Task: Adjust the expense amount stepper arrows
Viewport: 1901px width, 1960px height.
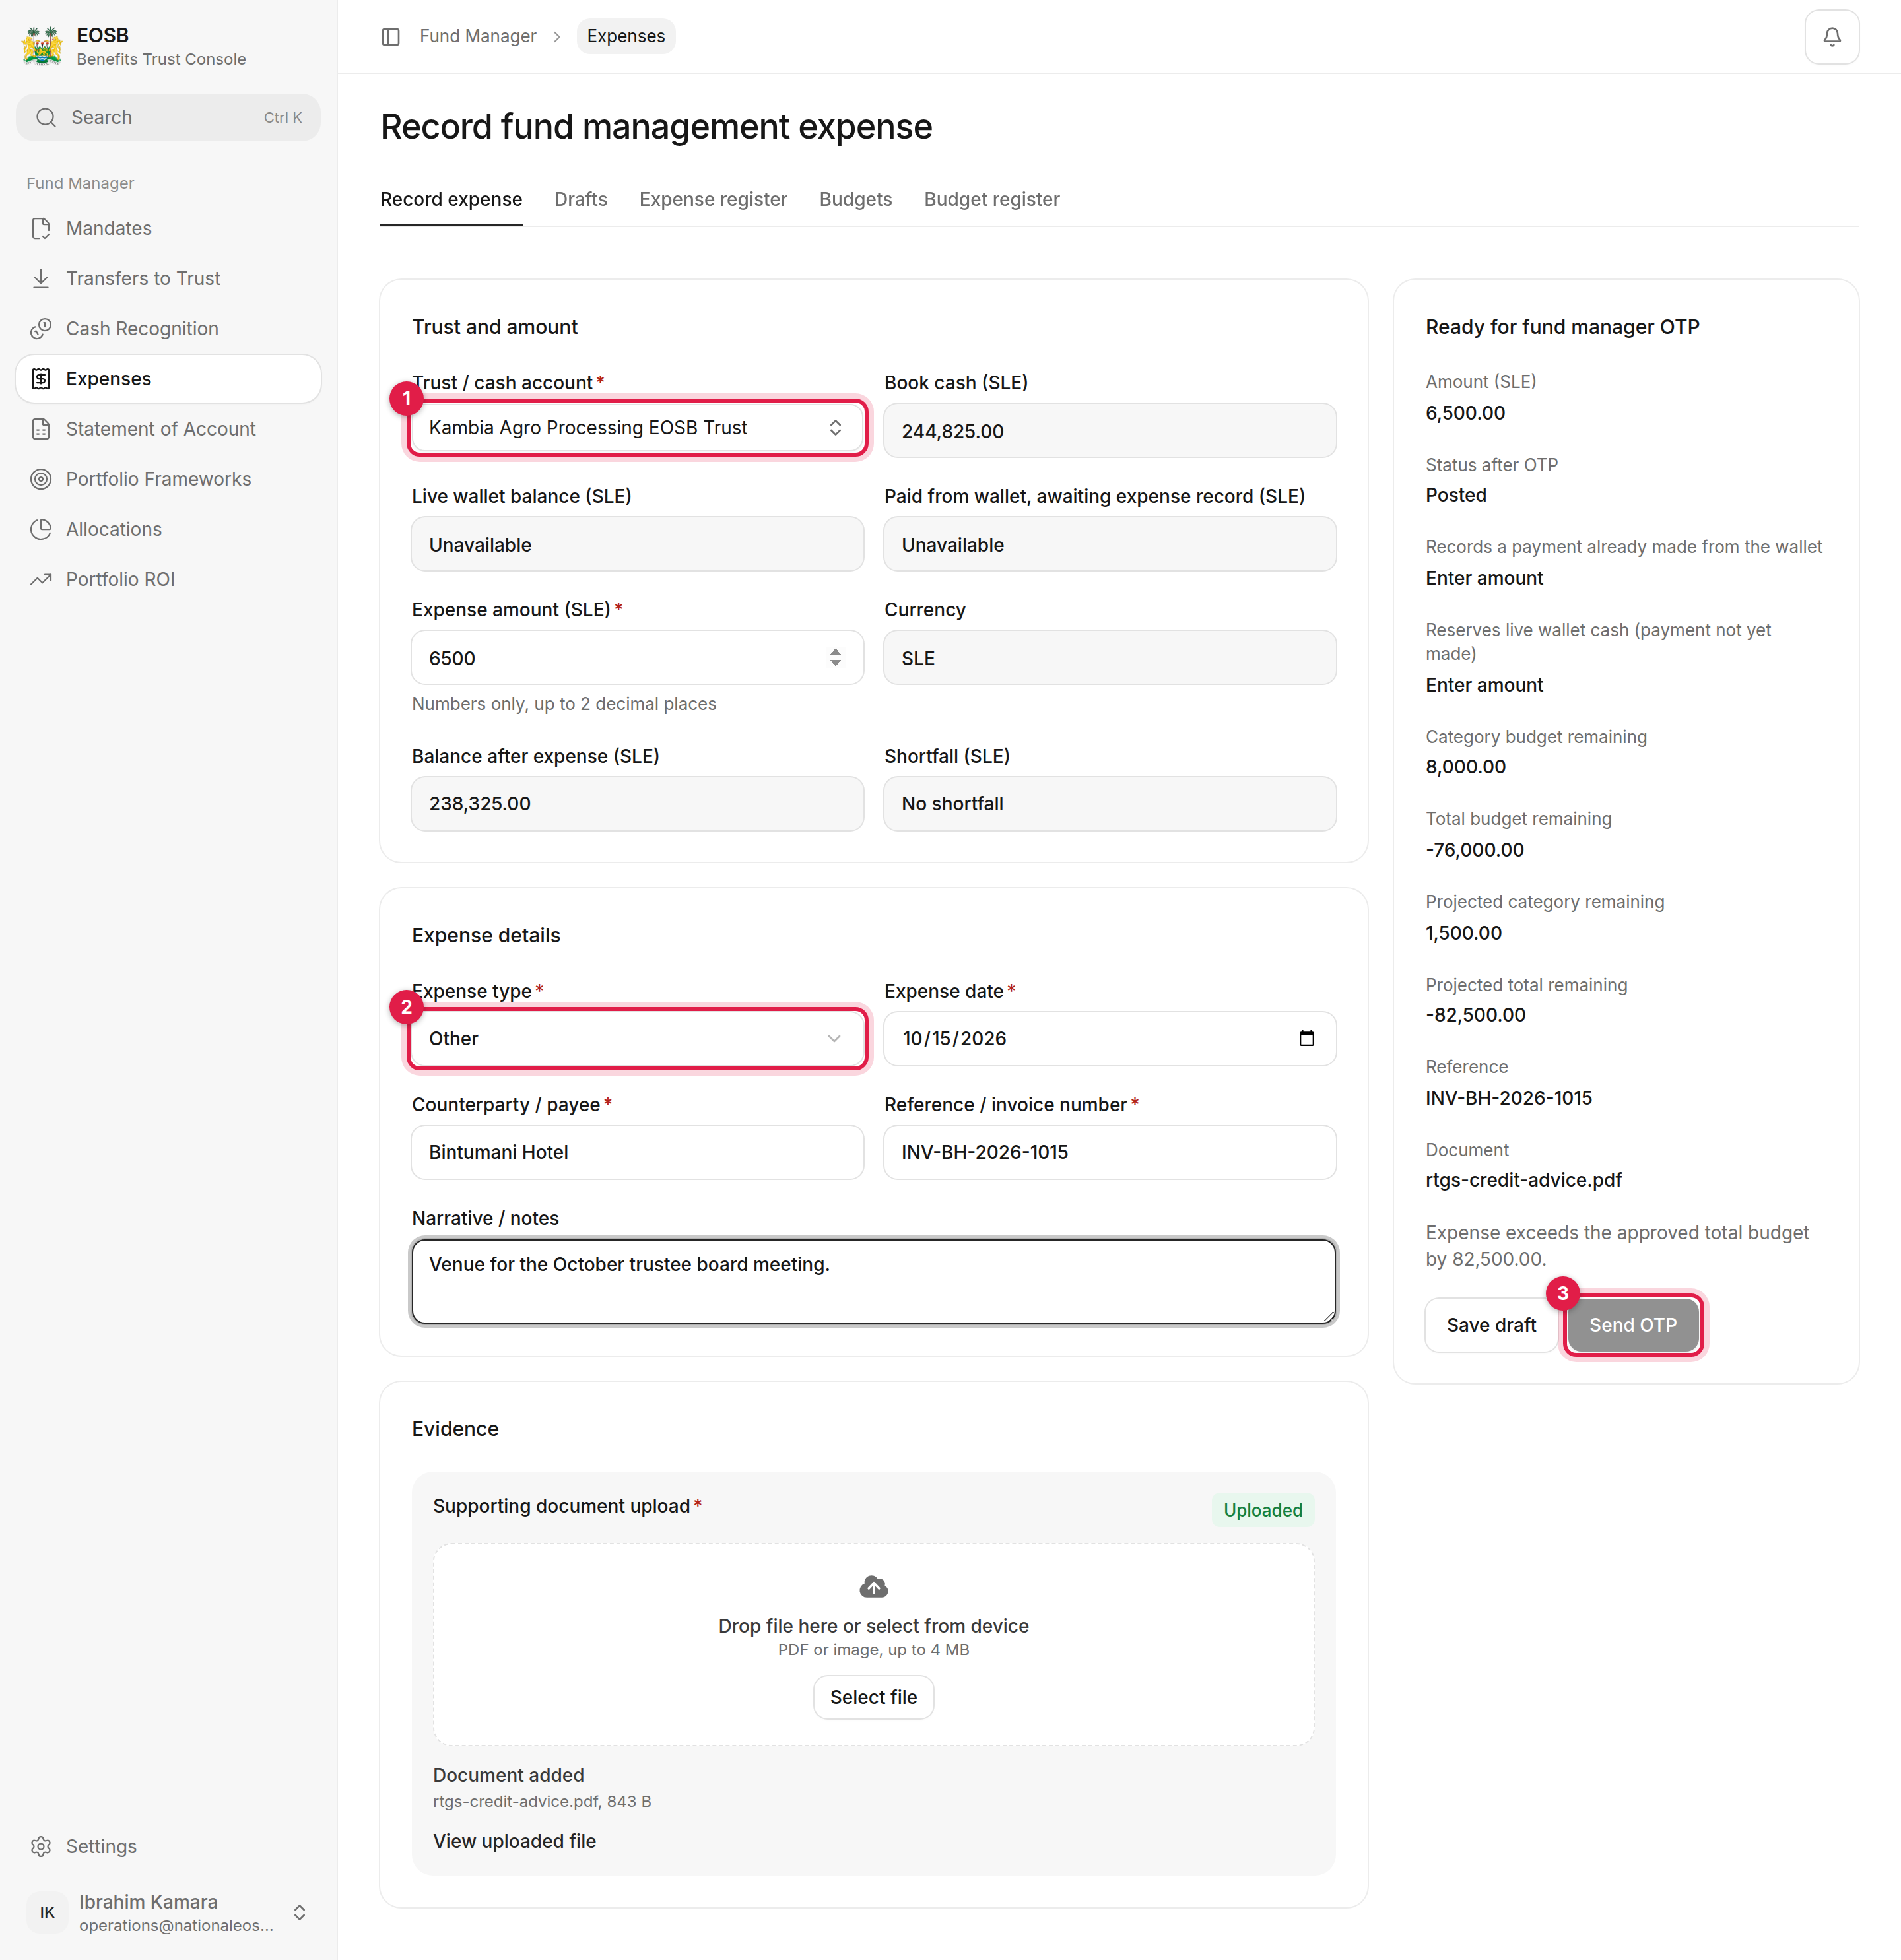Action: pos(835,657)
